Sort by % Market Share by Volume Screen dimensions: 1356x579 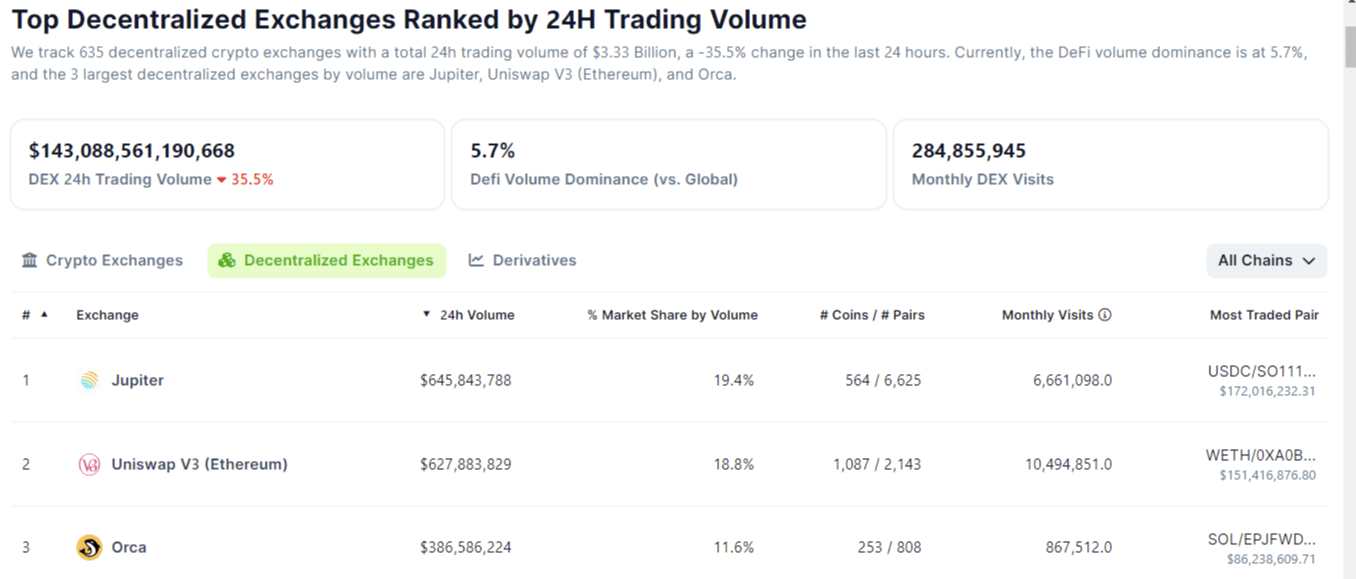pos(672,315)
